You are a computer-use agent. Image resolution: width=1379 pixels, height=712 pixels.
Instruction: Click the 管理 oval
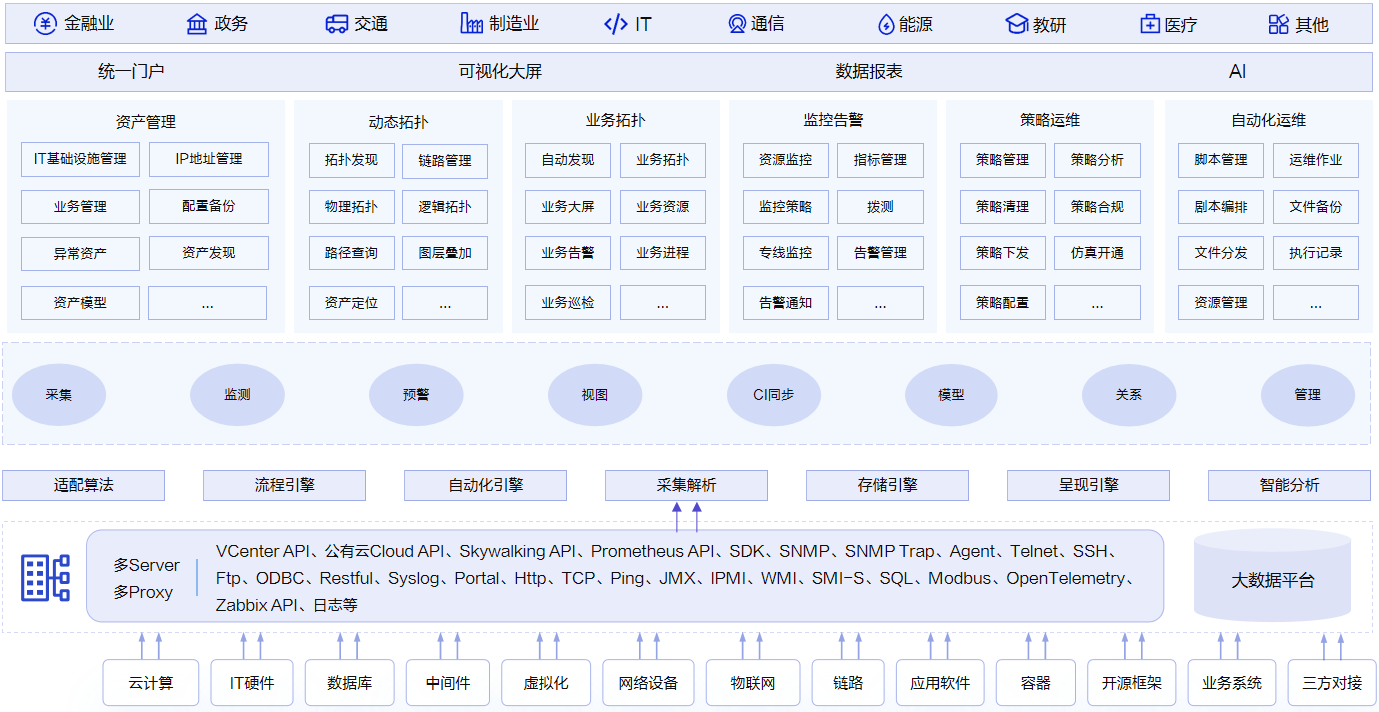pos(1308,395)
